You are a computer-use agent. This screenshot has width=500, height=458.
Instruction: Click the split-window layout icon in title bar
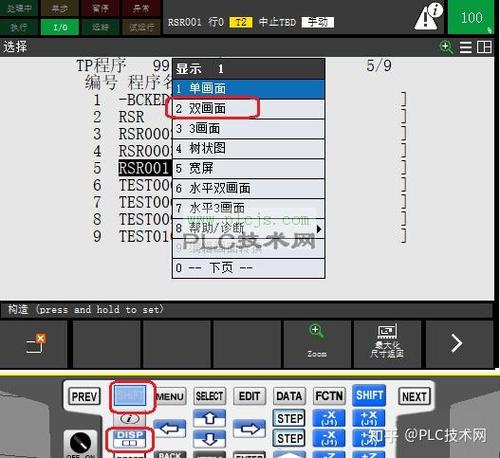[x=484, y=47]
